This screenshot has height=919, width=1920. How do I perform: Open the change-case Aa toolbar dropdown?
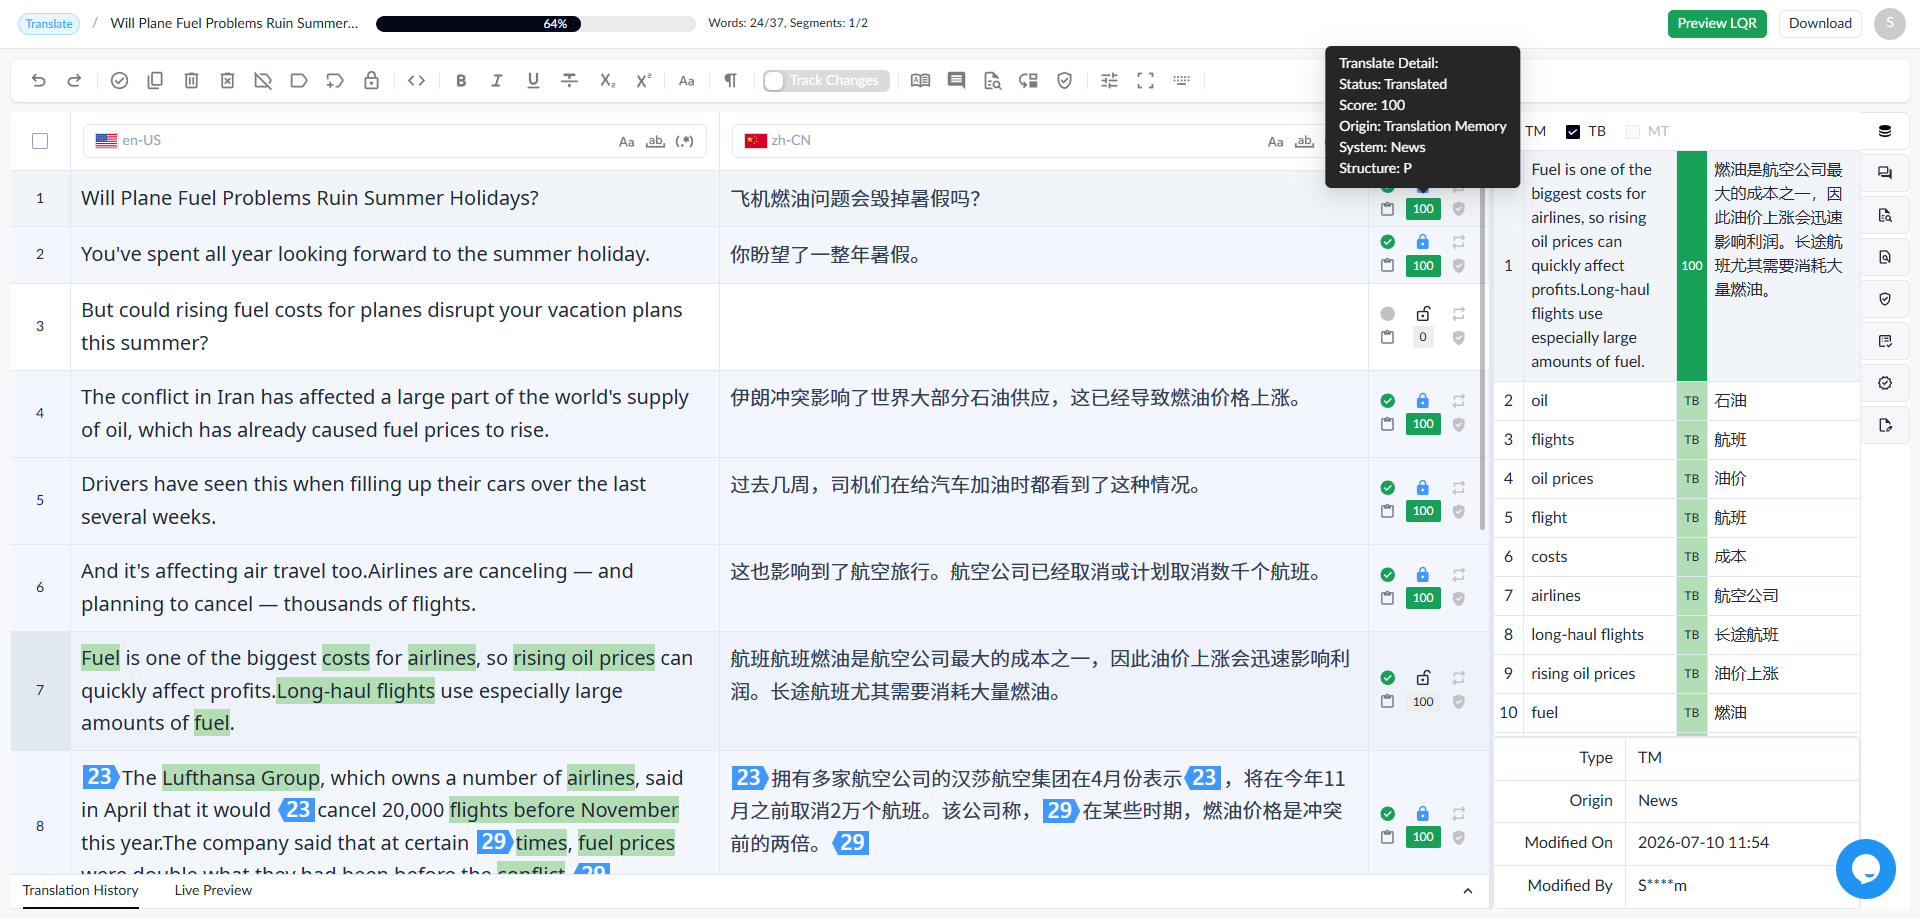(687, 81)
